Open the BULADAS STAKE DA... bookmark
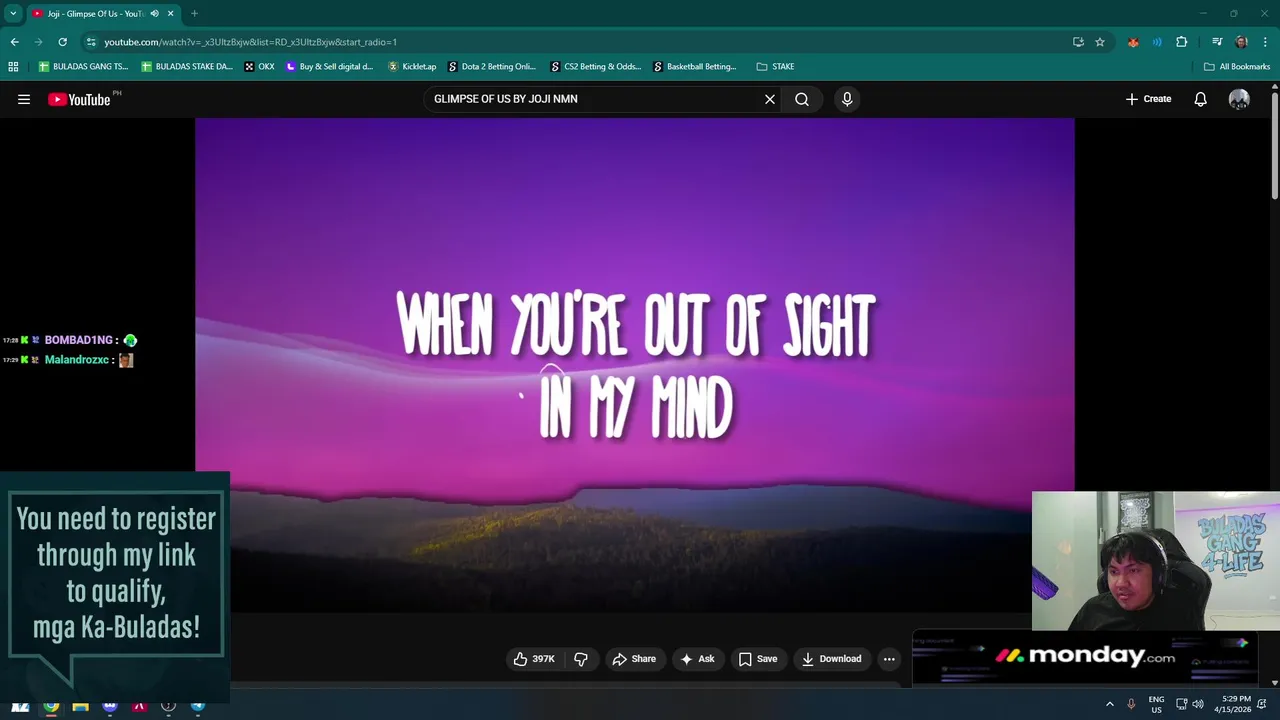Image resolution: width=1280 pixels, height=720 pixels. [x=187, y=67]
